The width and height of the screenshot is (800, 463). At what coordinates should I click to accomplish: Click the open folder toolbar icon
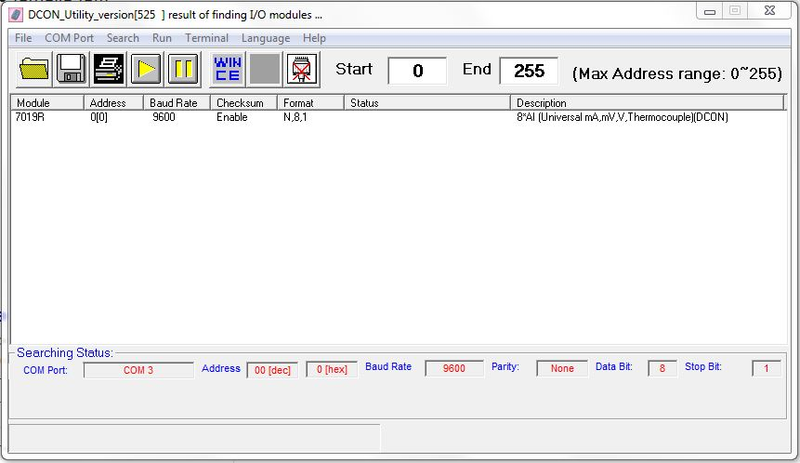coord(33,70)
